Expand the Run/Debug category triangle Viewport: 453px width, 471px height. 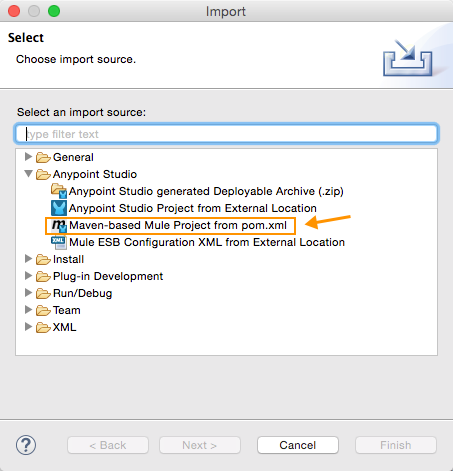28,293
